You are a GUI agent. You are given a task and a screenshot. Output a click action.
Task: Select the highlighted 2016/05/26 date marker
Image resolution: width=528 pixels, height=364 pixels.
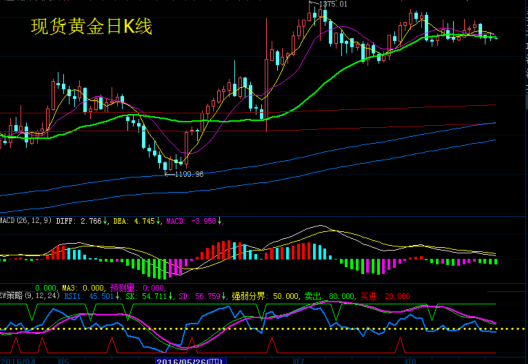[x=191, y=361]
